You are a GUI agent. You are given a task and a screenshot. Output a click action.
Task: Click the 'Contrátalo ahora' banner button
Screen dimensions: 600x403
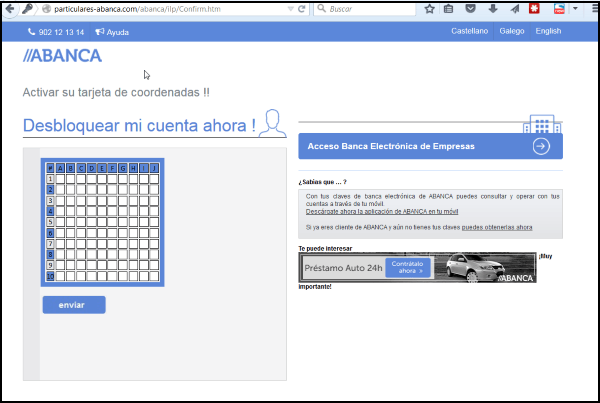pyautogui.click(x=408, y=268)
